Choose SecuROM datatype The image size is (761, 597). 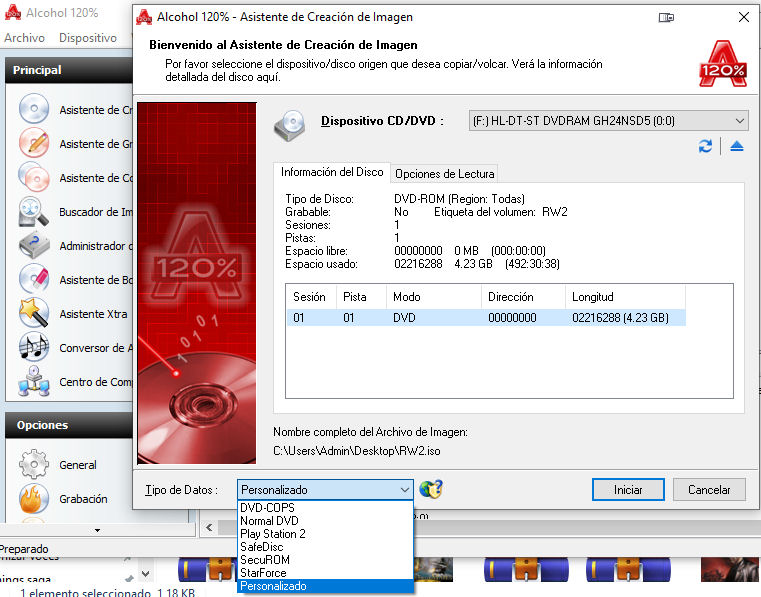point(325,560)
